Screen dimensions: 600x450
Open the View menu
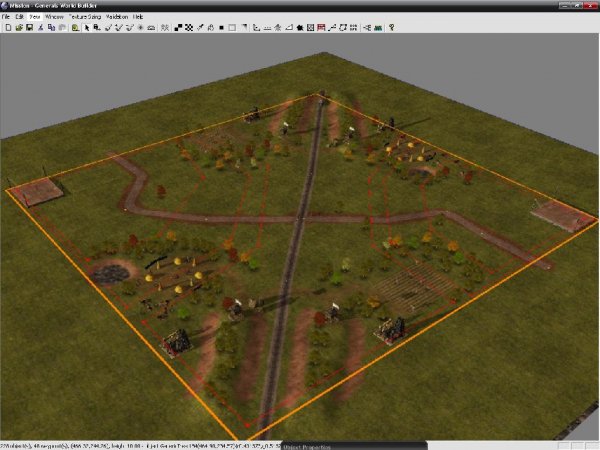click(x=35, y=17)
